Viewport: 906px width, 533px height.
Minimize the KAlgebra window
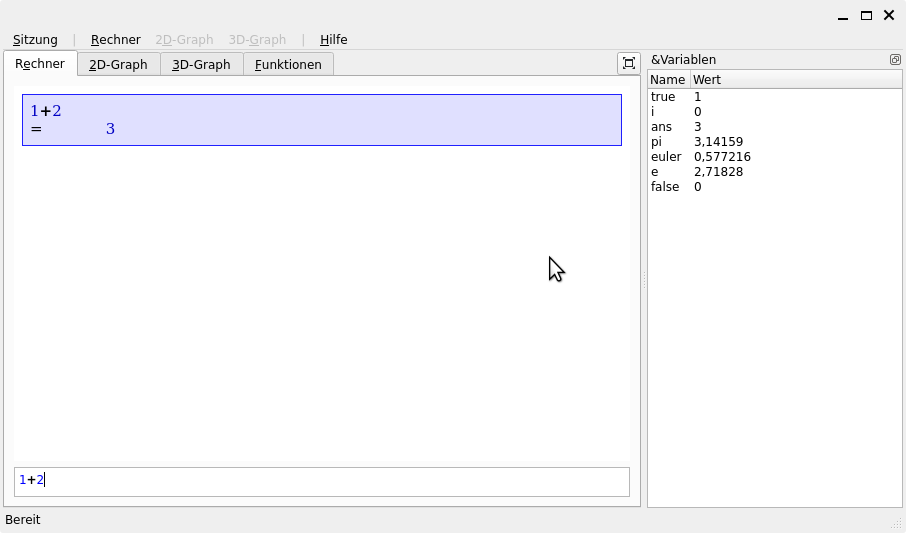click(844, 15)
